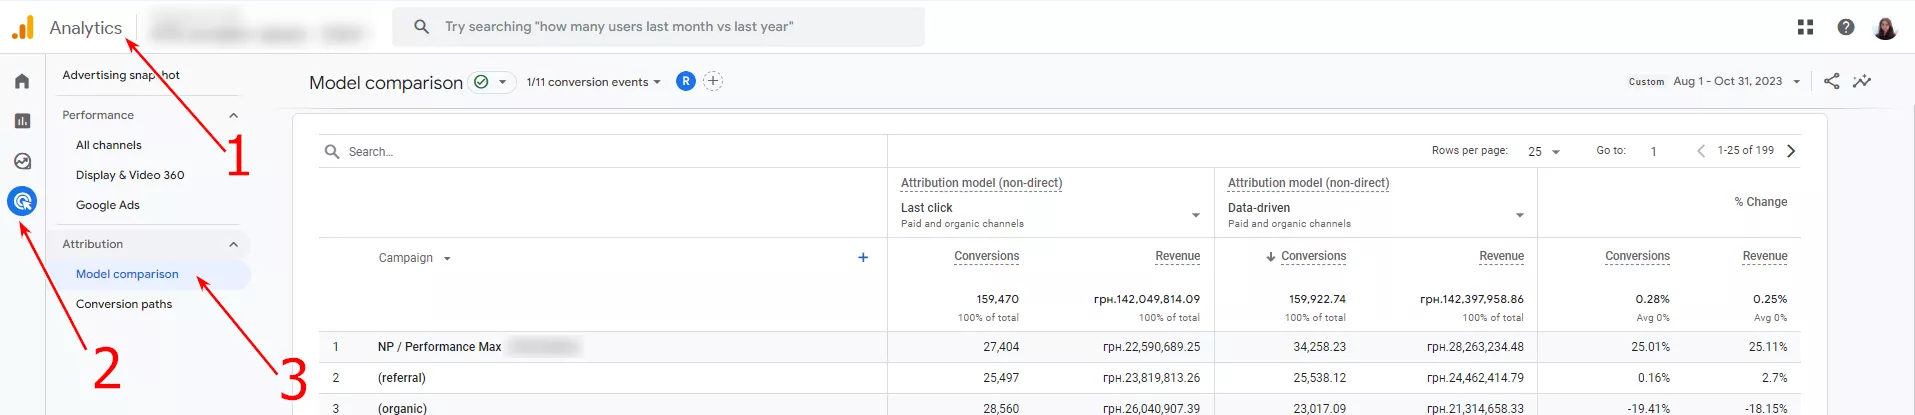1915x415 pixels.
Task: Open Display & Video 360 report
Action: pos(130,175)
